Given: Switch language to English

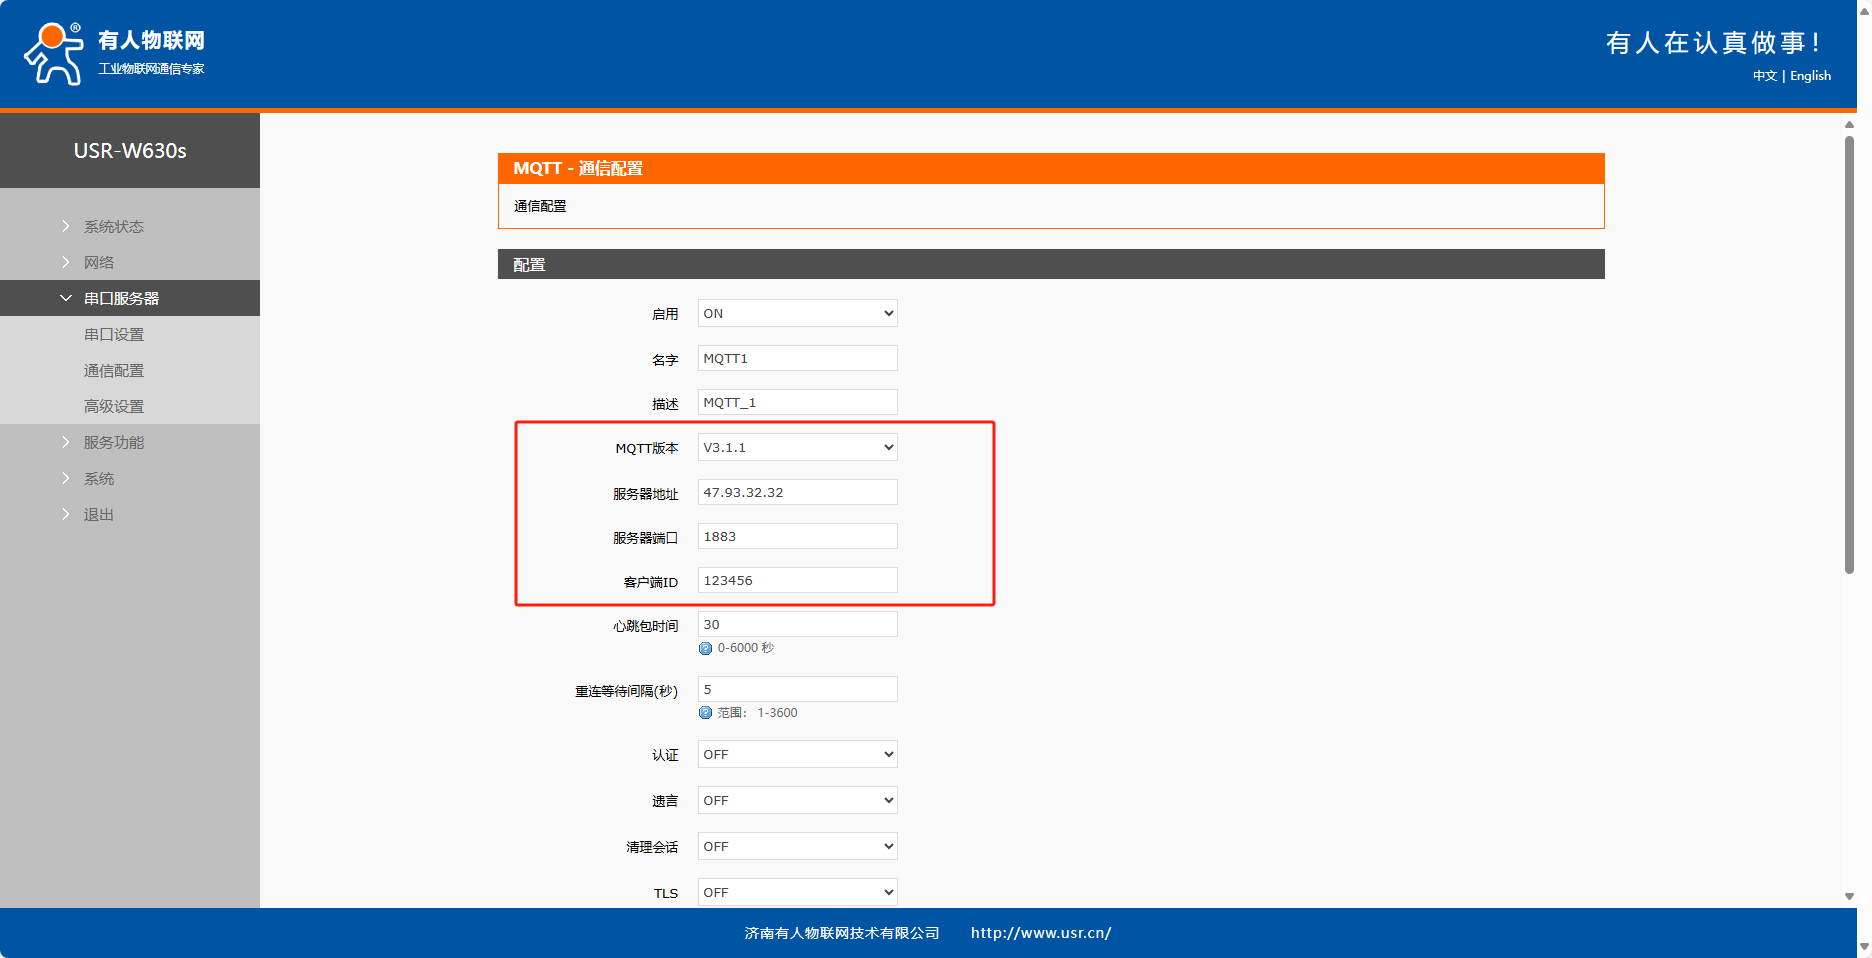Looking at the screenshot, I should pos(1810,76).
